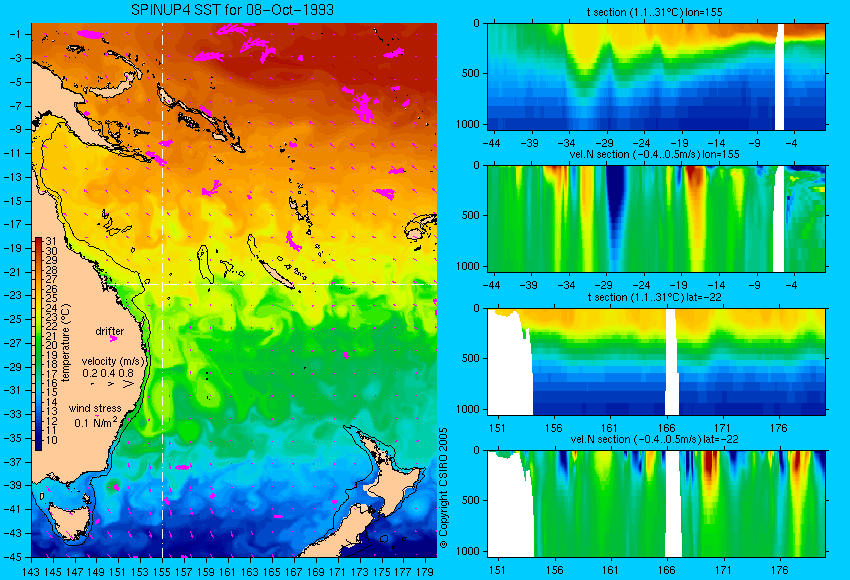Select the "t section (1.1..31°C) lon=155" heading
This screenshot has width=850, height=580.
pos(654,12)
